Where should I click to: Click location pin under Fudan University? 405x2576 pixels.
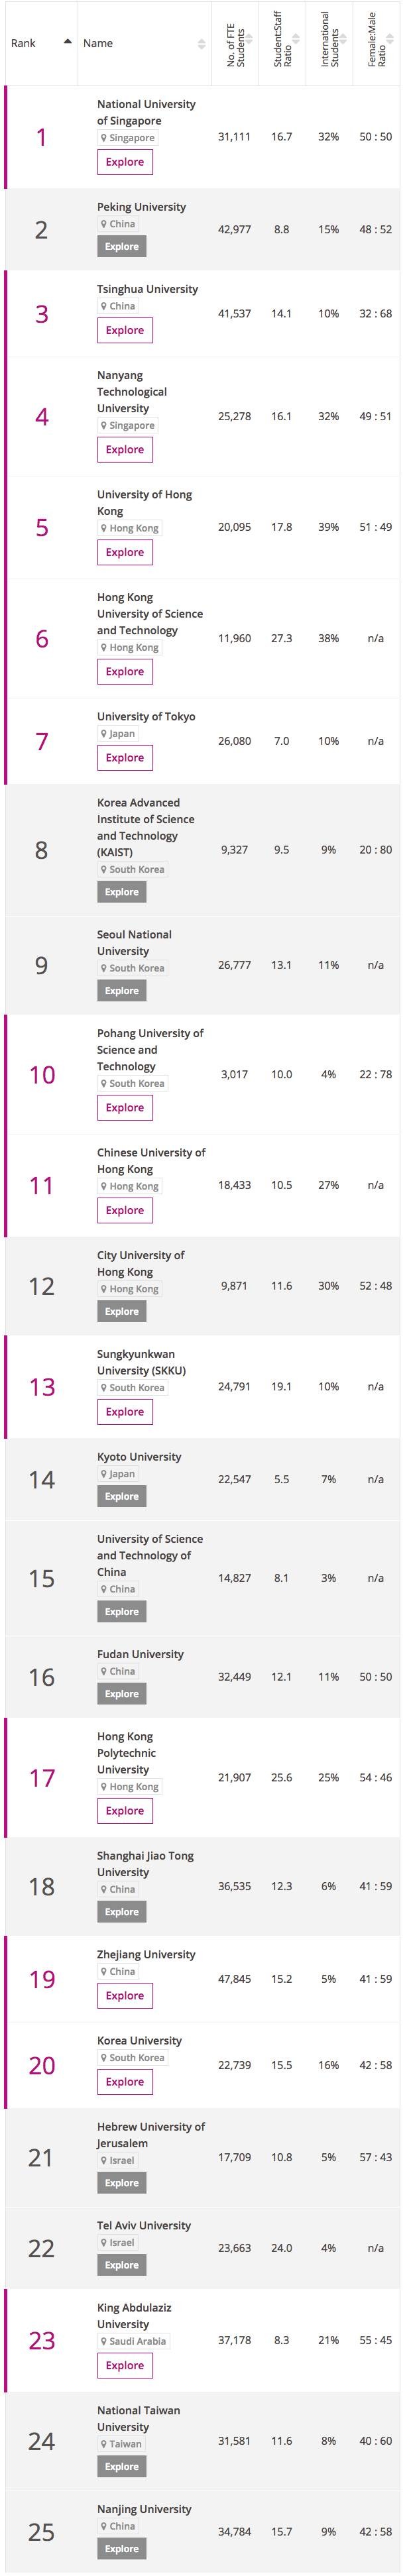(103, 1671)
